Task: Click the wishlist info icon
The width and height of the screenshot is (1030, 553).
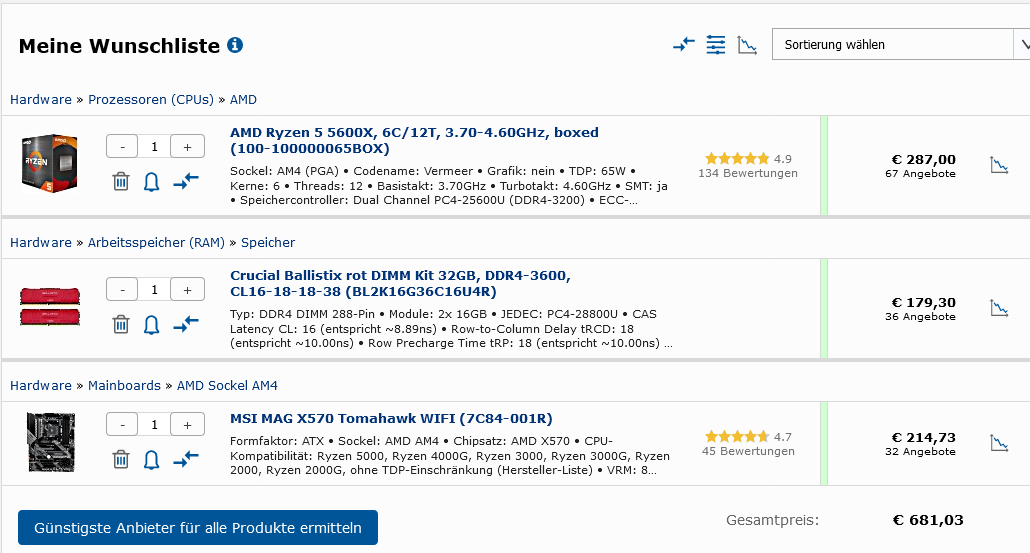Action: click(x=235, y=45)
